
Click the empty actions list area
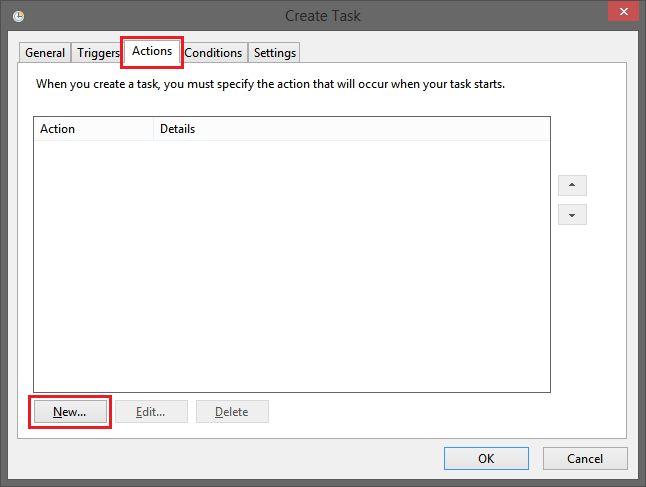(292, 266)
